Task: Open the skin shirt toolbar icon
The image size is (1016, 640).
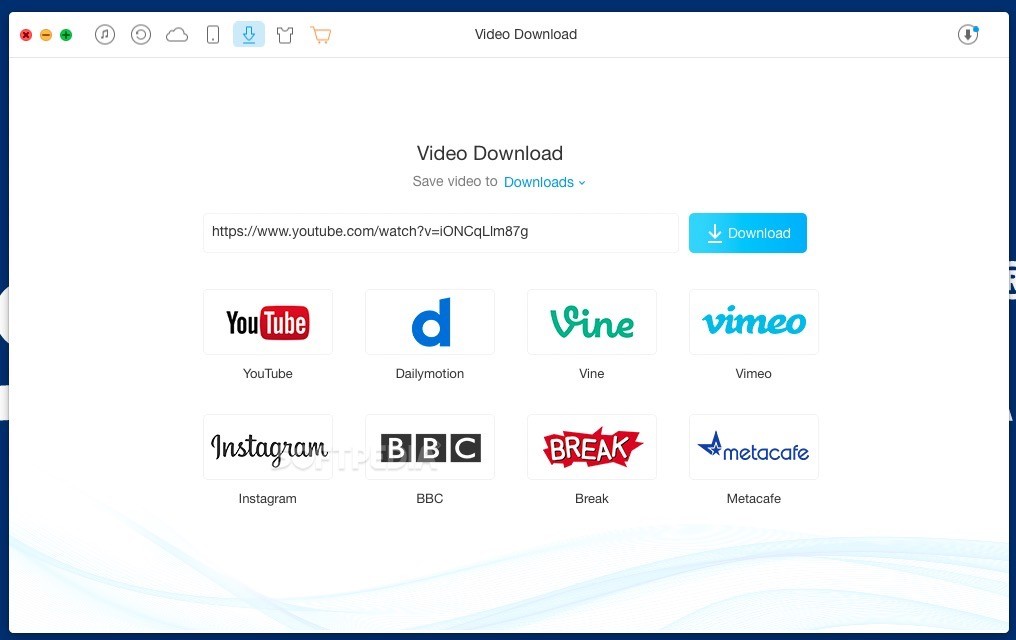Action: click(285, 35)
